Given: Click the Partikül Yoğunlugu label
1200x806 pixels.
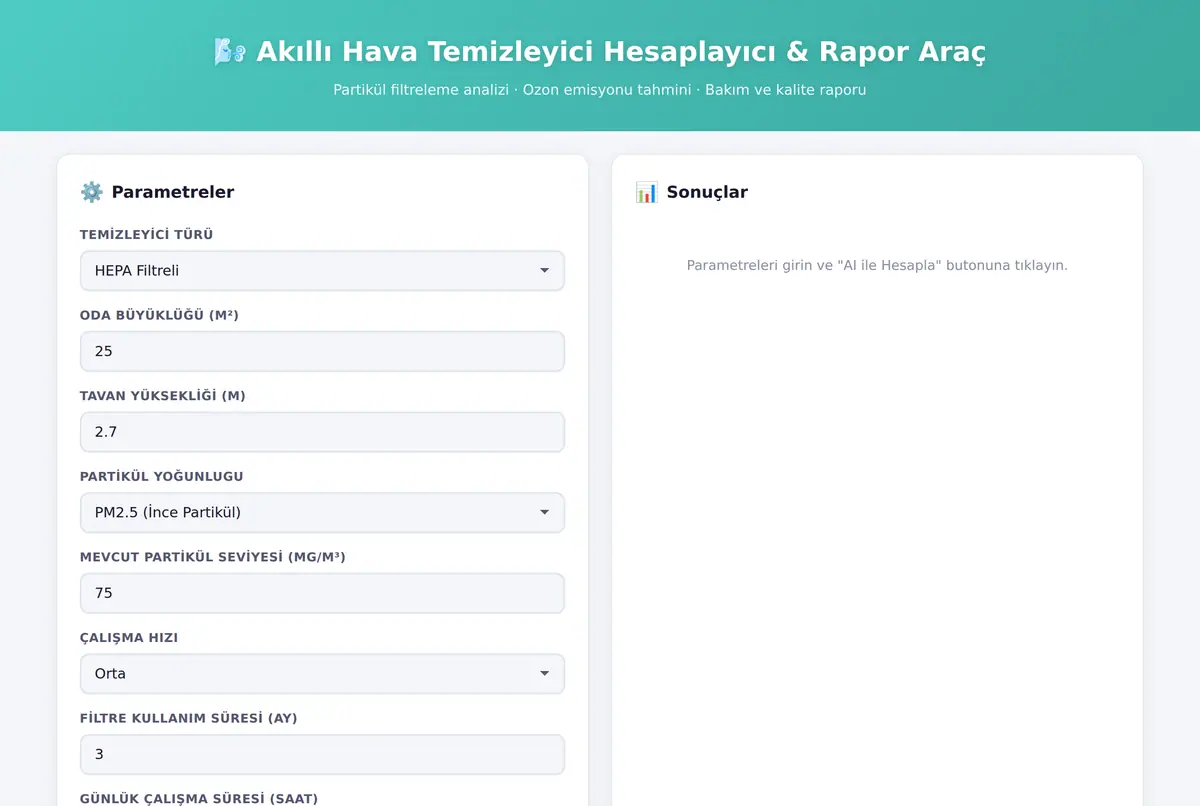Looking at the screenshot, I should click(162, 476).
